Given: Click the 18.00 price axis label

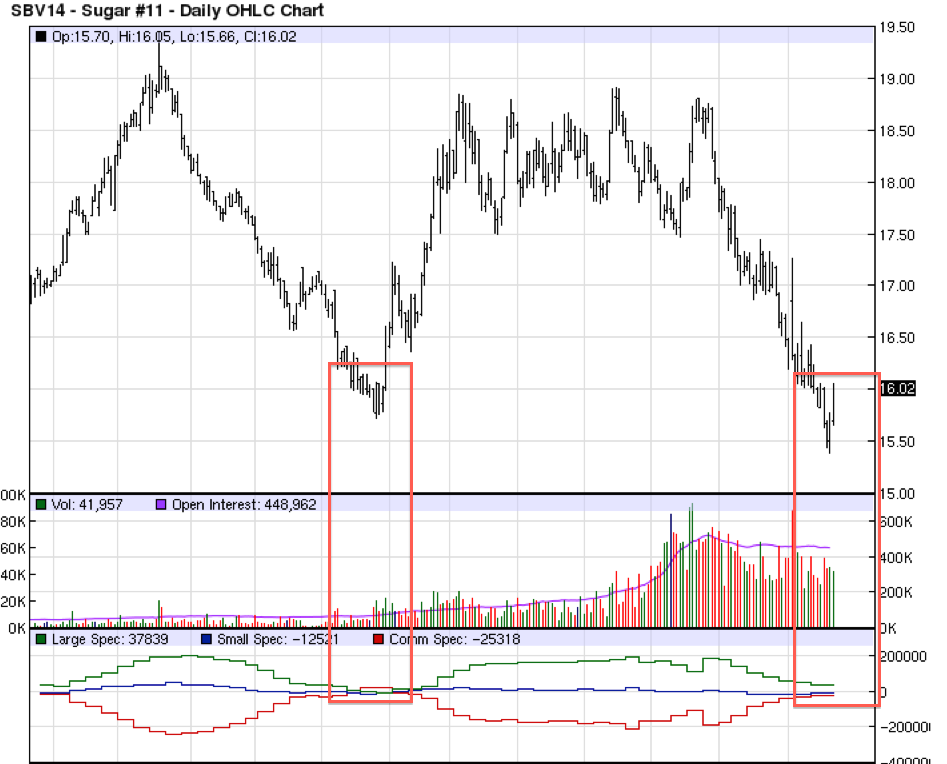Looking at the screenshot, I should 897,183.
